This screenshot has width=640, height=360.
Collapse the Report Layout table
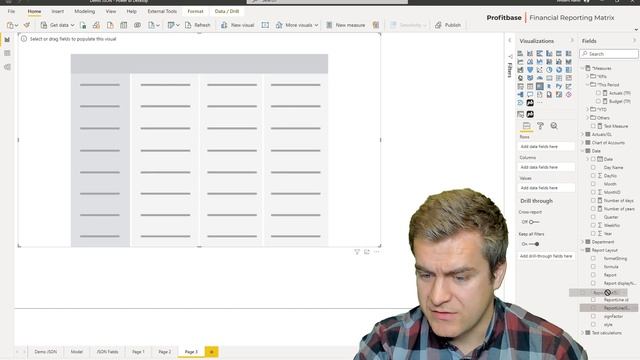pos(582,250)
